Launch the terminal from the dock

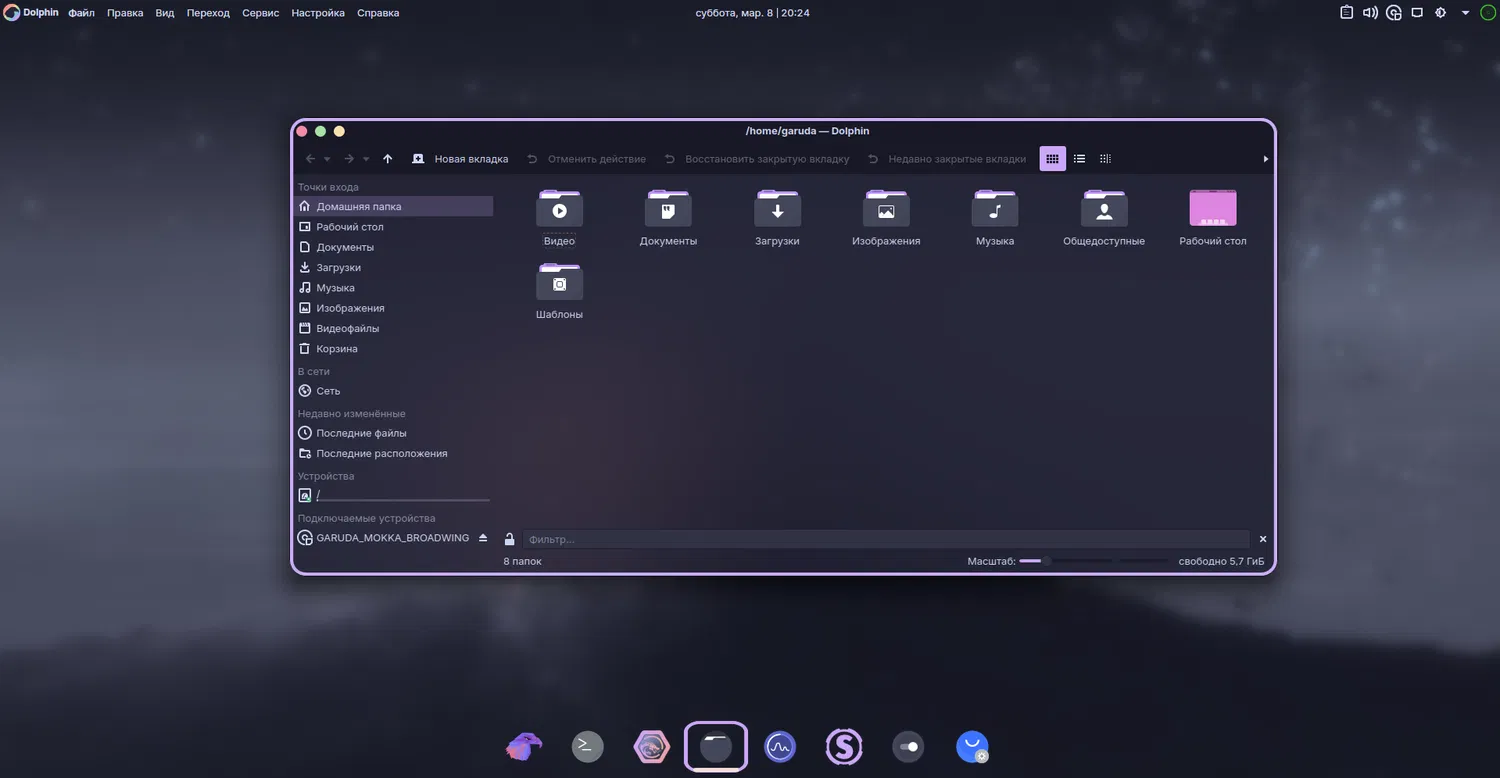[x=587, y=746]
